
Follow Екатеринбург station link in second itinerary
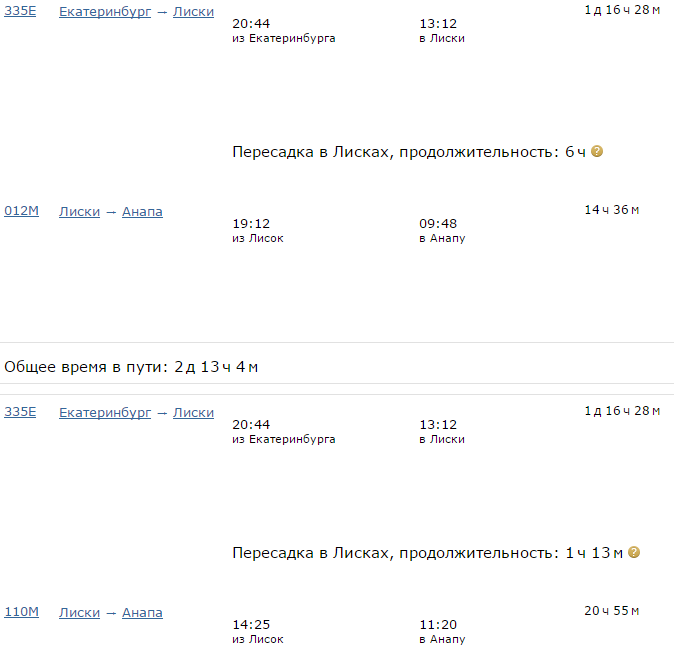[x=105, y=412]
